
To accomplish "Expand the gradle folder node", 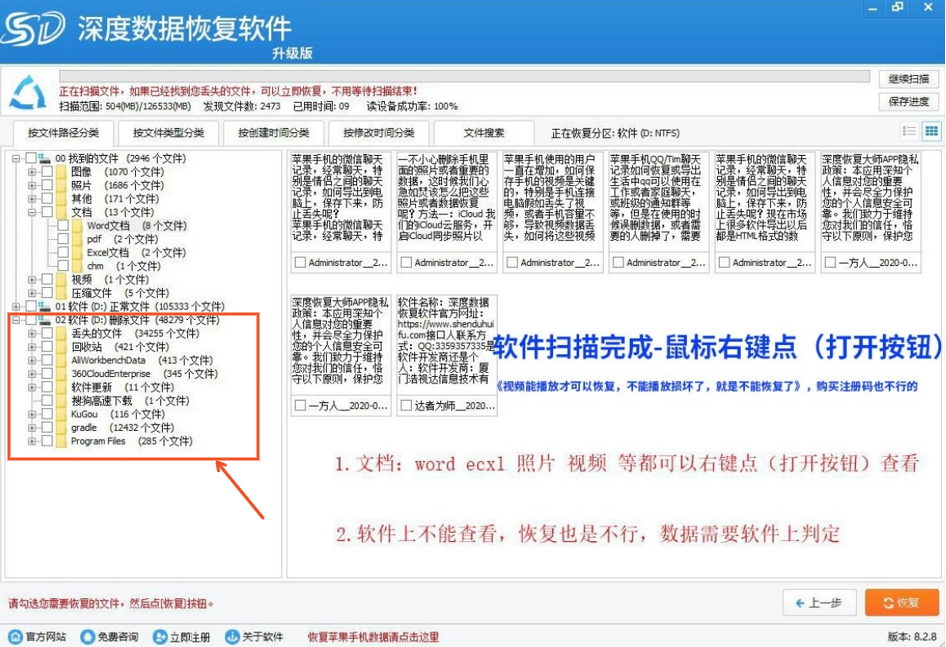I will (32, 428).
